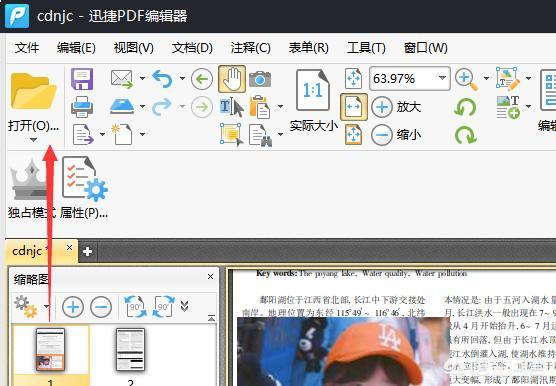
Task: Open the 表单(R) menu
Action: (308, 48)
